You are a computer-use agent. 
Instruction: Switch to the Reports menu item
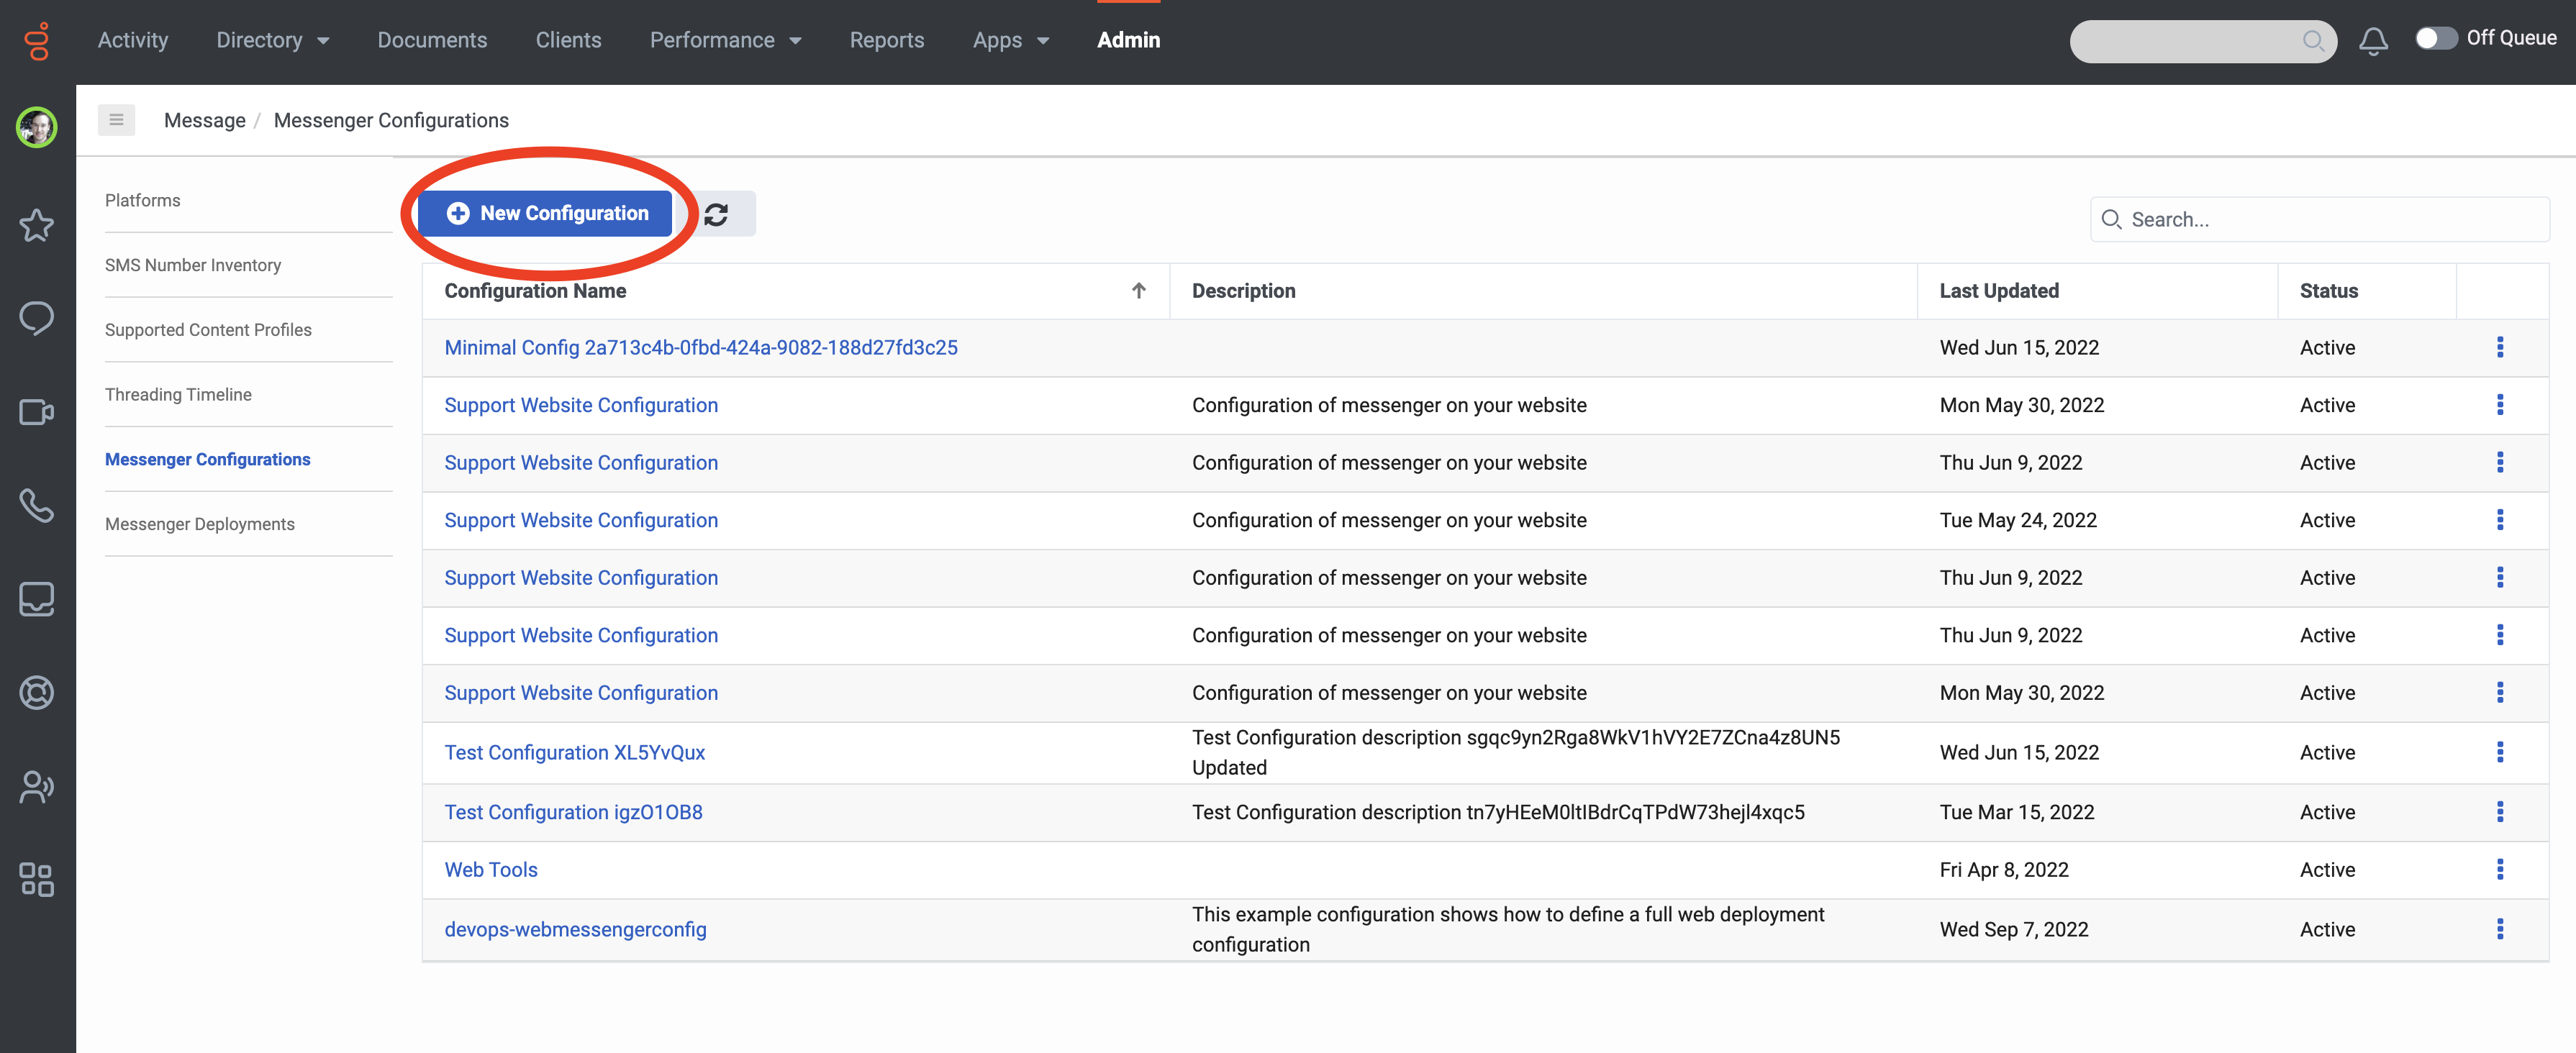pyautogui.click(x=887, y=40)
